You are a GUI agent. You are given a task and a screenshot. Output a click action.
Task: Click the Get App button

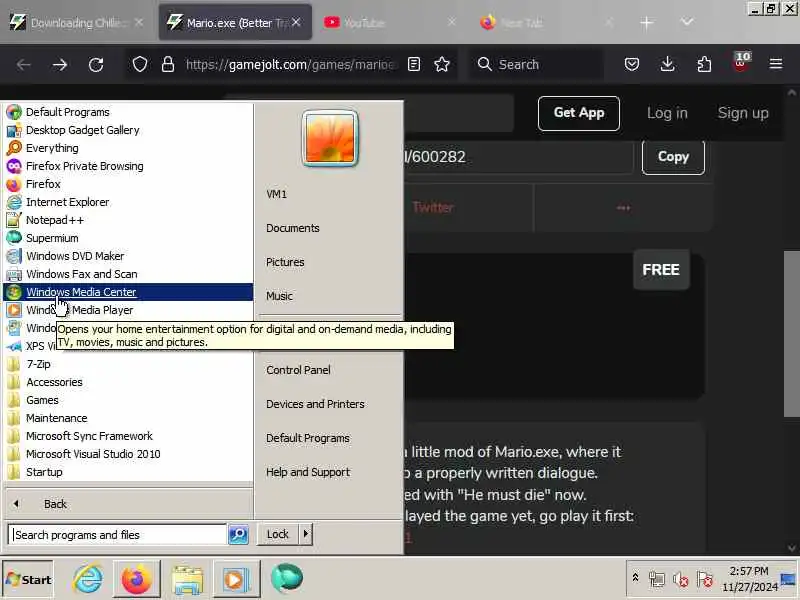pos(579,113)
